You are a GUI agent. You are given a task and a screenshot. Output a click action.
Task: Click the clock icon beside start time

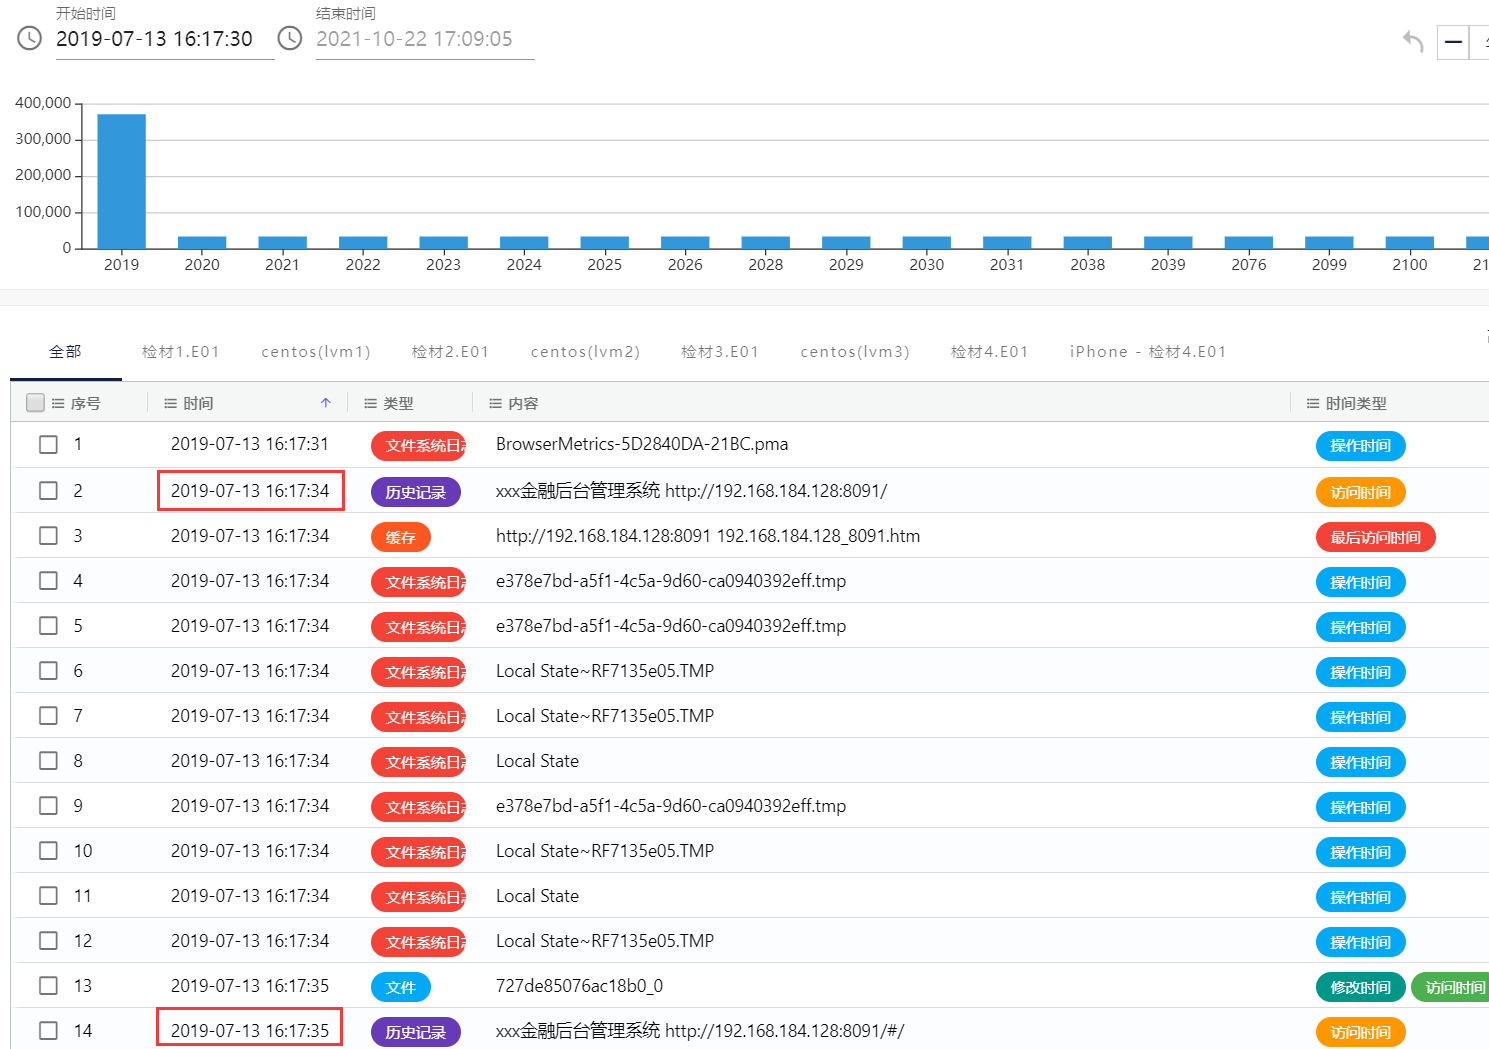(x=30, y=38)
